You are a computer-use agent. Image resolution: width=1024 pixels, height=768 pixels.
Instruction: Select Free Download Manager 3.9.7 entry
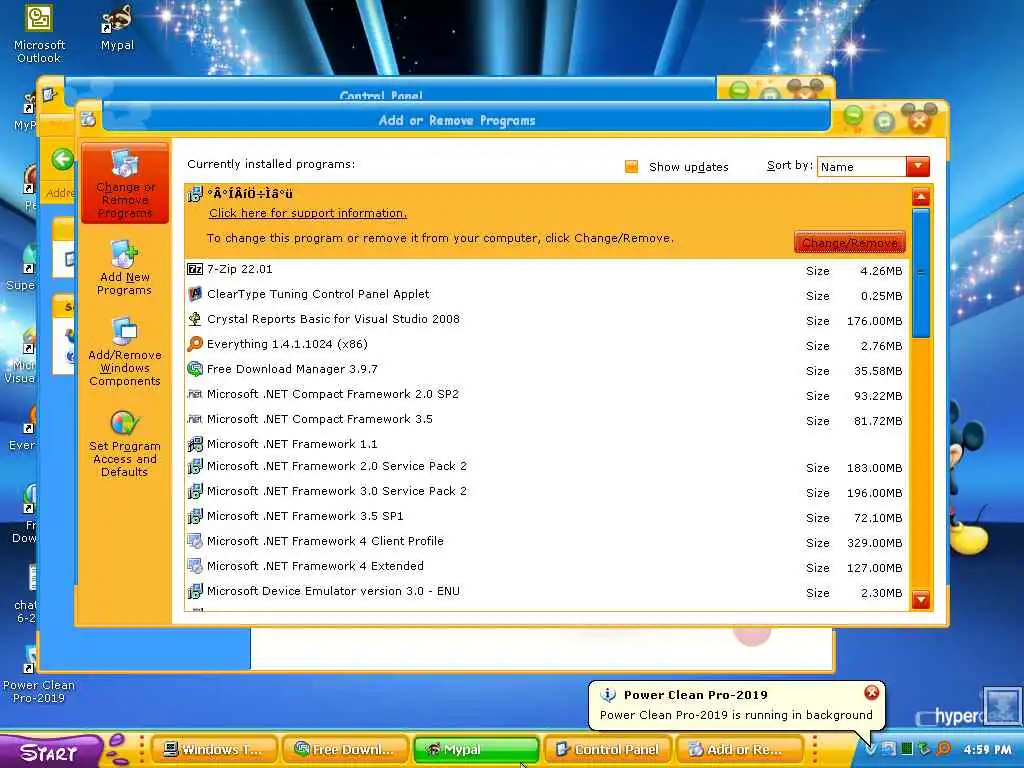pyautogui.click(x=547, y=370)
